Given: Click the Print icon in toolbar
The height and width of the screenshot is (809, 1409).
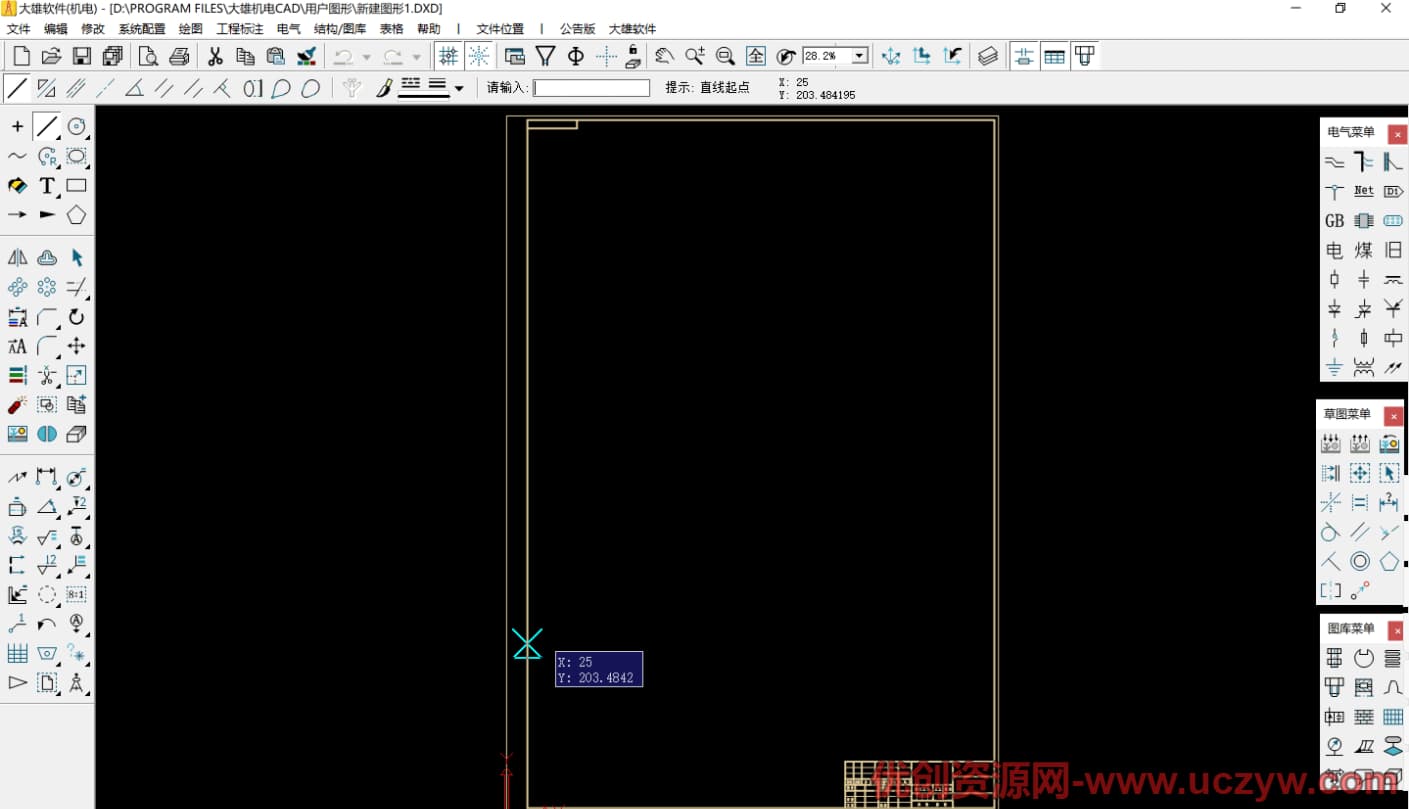Looking at the screenshot, I should (x=180, y=56).
